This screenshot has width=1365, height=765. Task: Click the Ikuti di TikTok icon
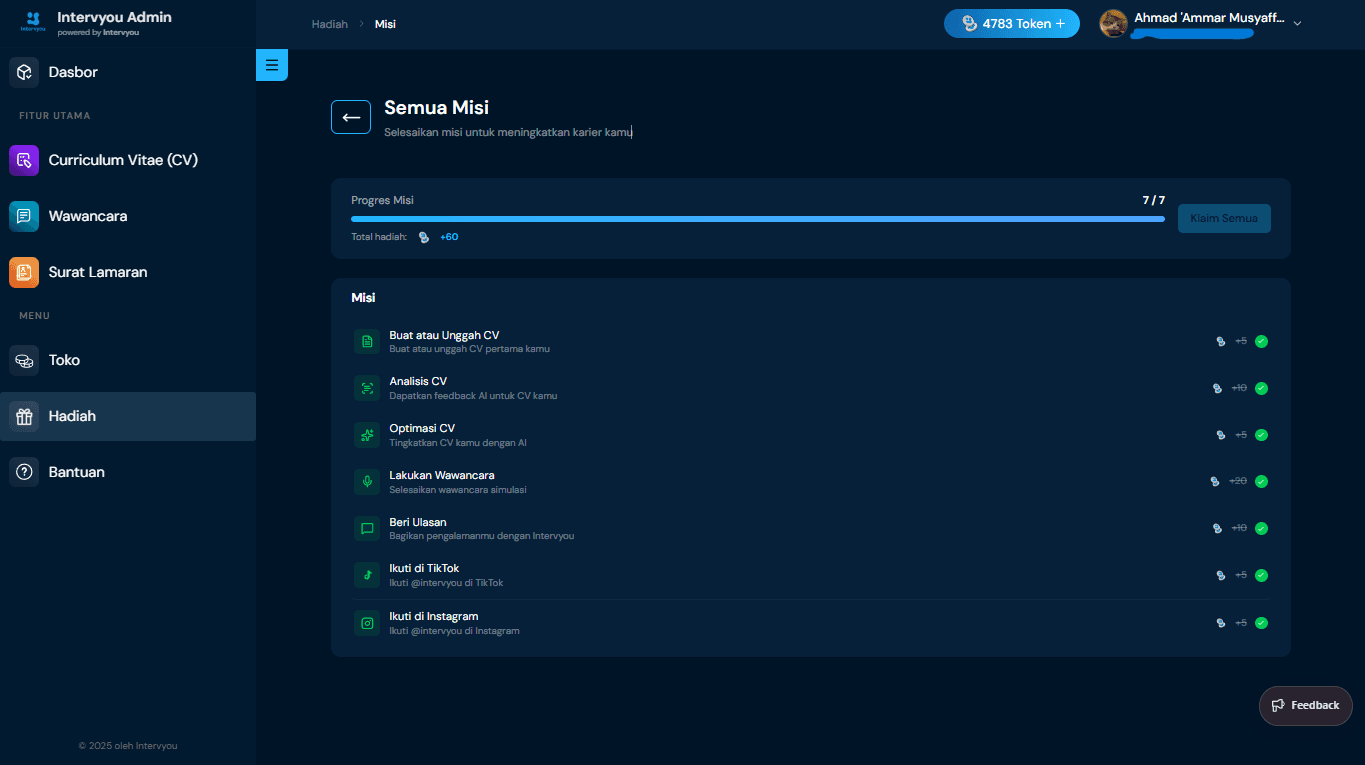point(367,575)
